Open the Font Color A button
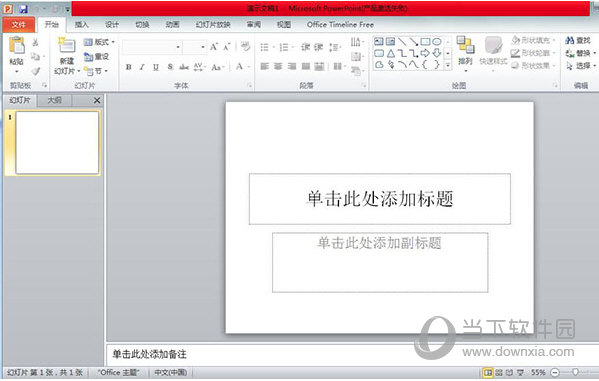The height and width of the screenshot is (381, 599). pyautogui.click(x=240, y=67)
